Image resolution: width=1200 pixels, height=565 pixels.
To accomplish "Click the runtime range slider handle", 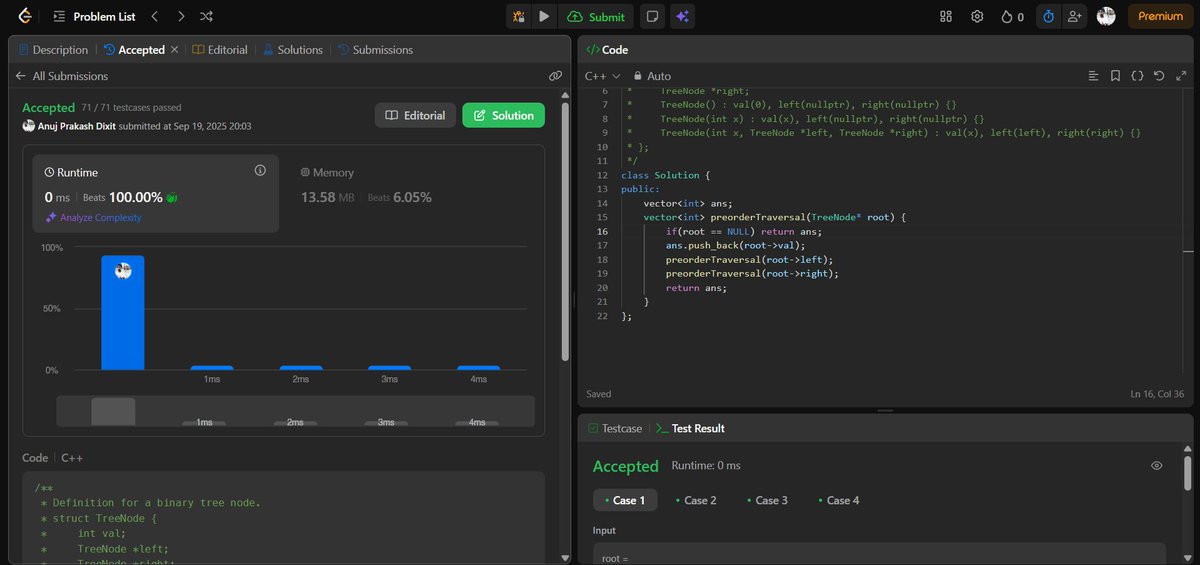I will click(113, 412).
